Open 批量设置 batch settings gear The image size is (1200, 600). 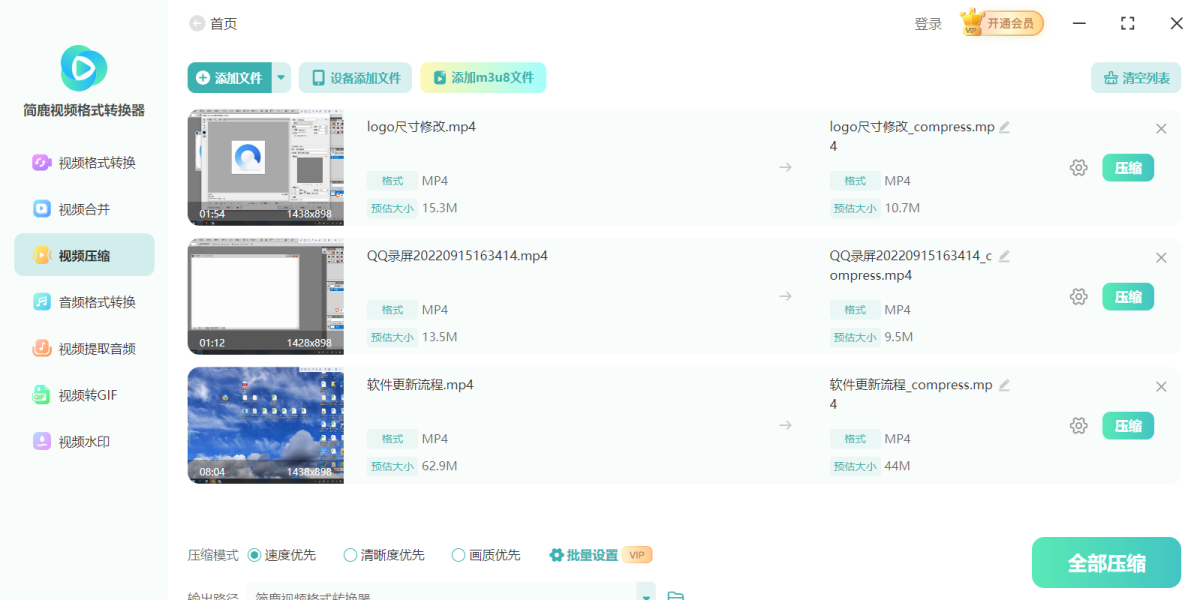[557, 555]
